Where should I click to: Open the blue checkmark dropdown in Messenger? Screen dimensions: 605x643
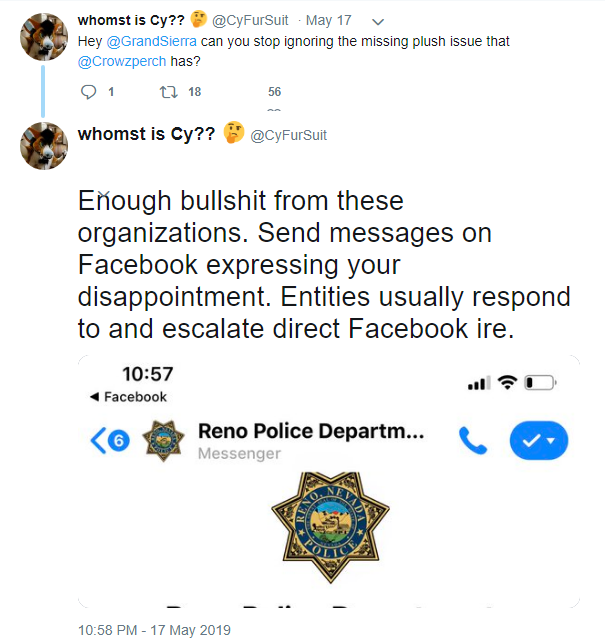[x=538, y=440]
